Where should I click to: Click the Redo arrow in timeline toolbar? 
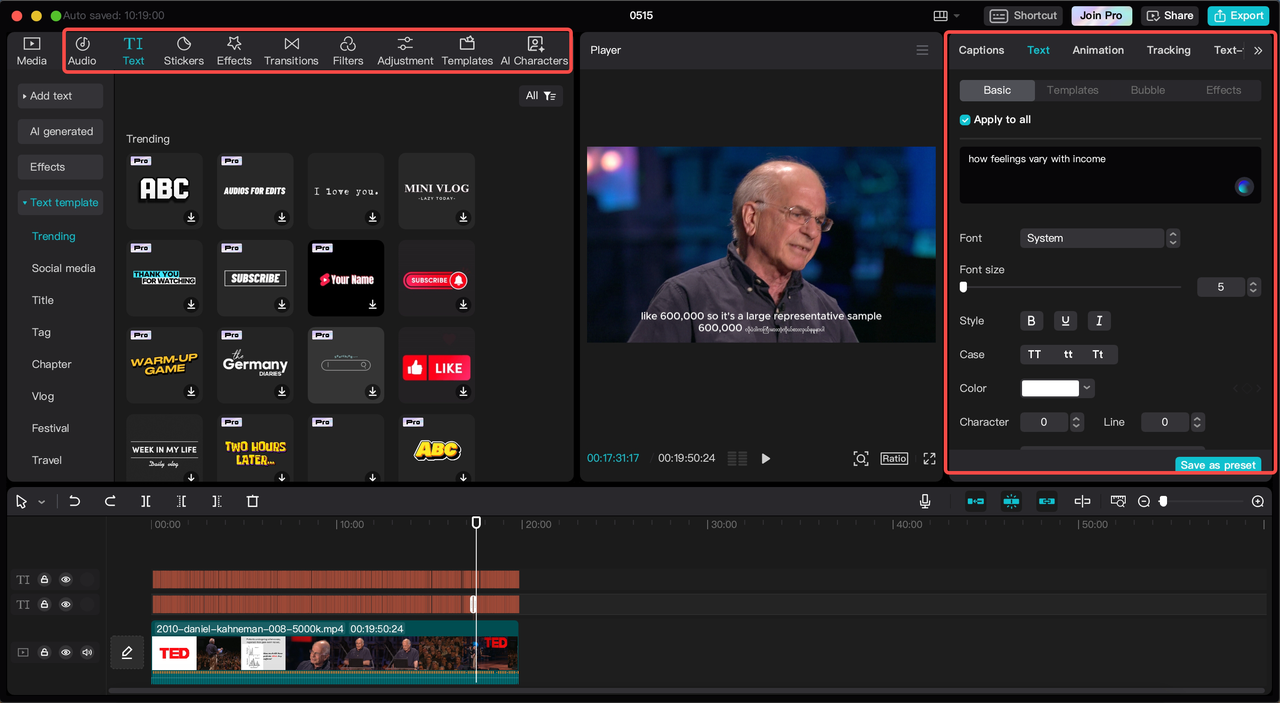tap(110, 501)
